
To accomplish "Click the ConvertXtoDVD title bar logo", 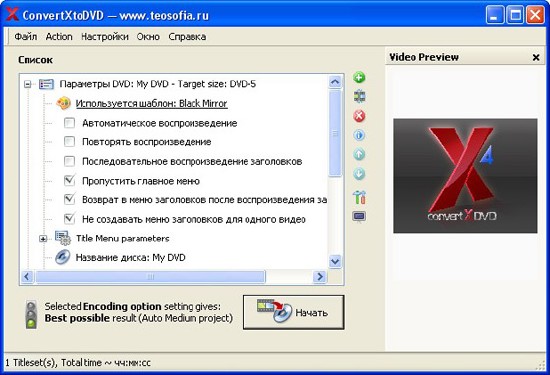I will click(x=12, y=14).
